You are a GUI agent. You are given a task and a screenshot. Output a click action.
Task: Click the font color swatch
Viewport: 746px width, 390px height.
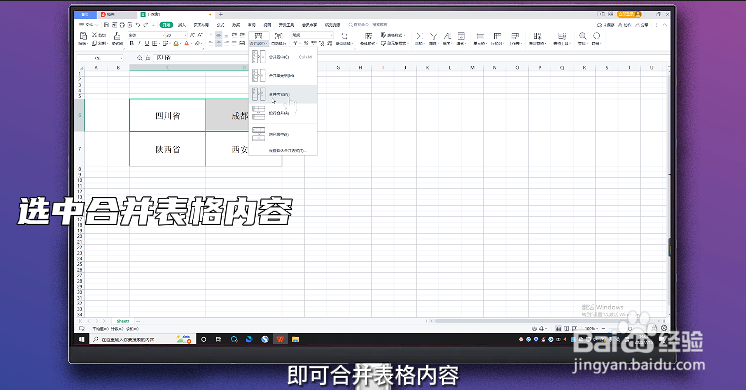pos(186,44)
